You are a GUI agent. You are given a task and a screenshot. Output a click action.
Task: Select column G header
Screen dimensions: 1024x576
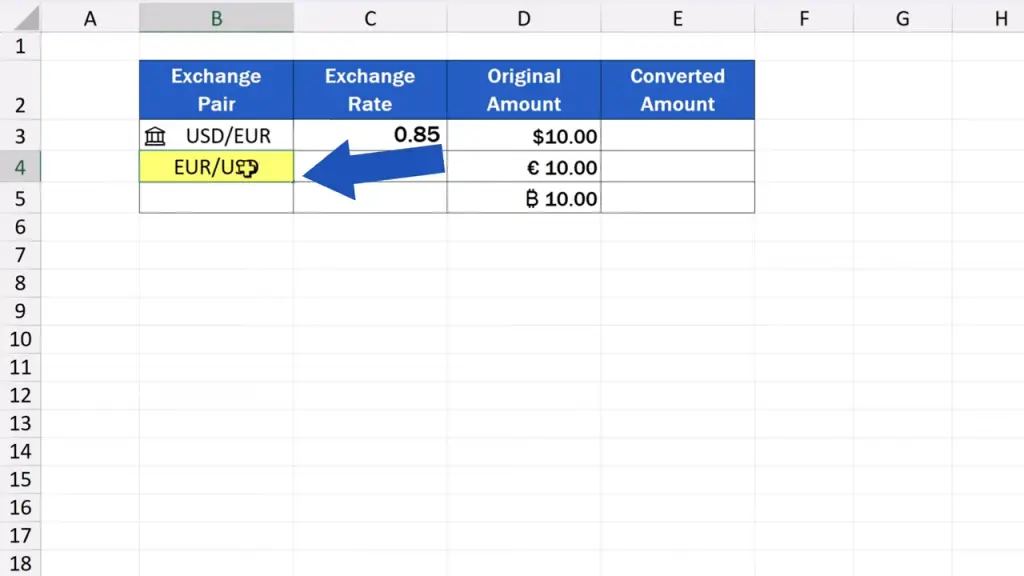902,17
